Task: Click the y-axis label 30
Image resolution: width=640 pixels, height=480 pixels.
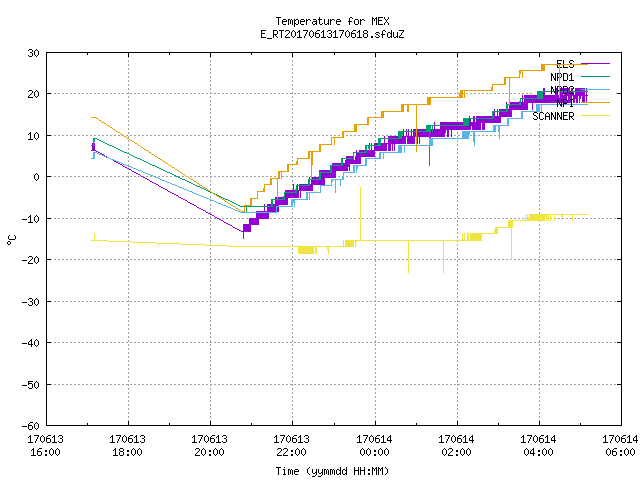Action: [34, 53]
